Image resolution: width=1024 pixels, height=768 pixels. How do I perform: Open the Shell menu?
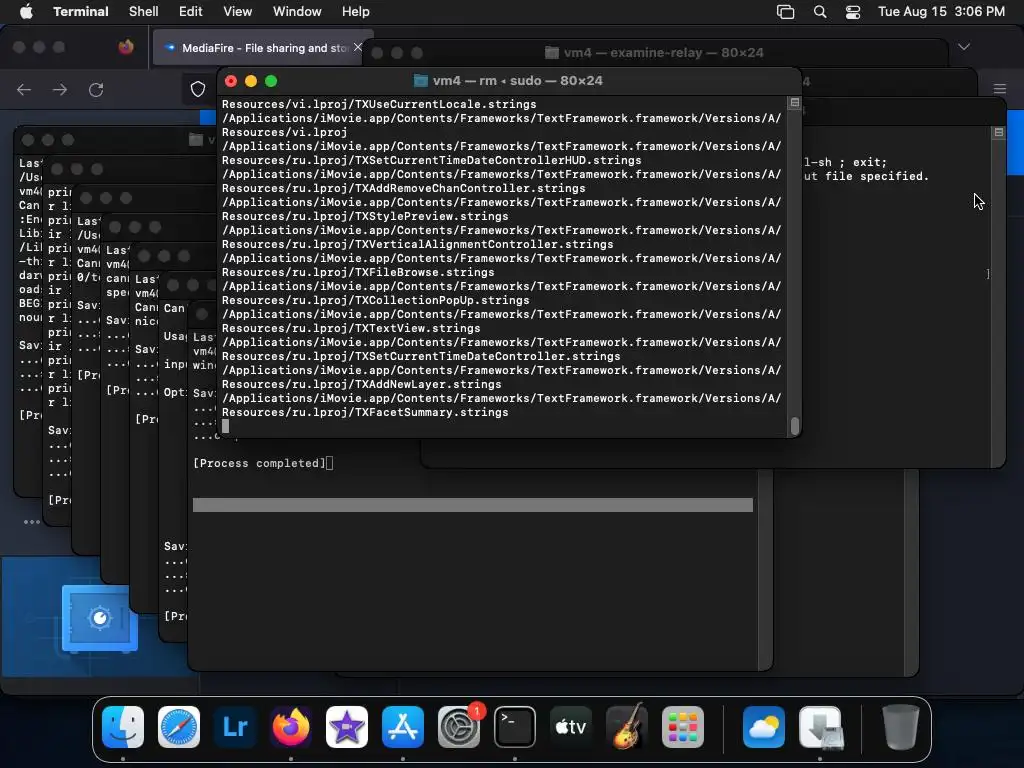click(143, 12)
